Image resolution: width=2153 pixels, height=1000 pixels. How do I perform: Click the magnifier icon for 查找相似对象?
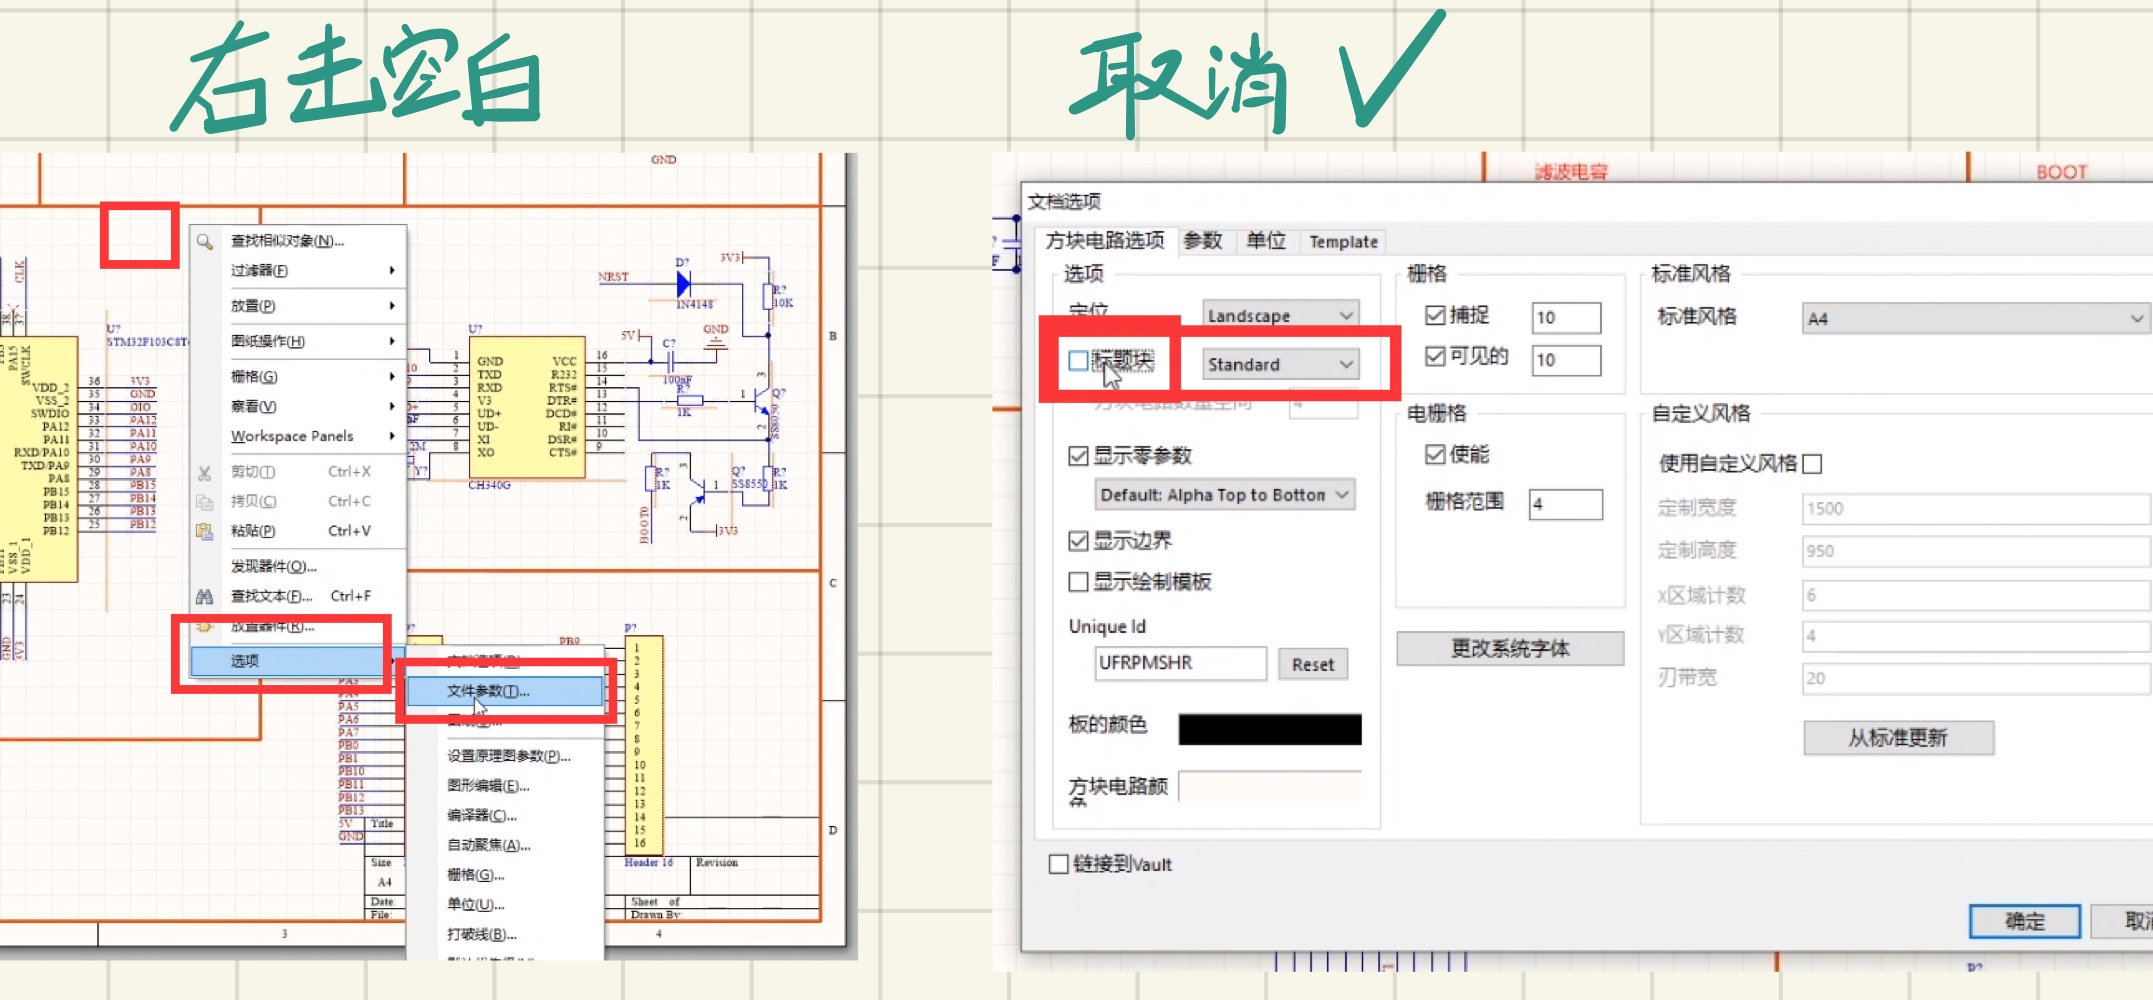(203, 239)
